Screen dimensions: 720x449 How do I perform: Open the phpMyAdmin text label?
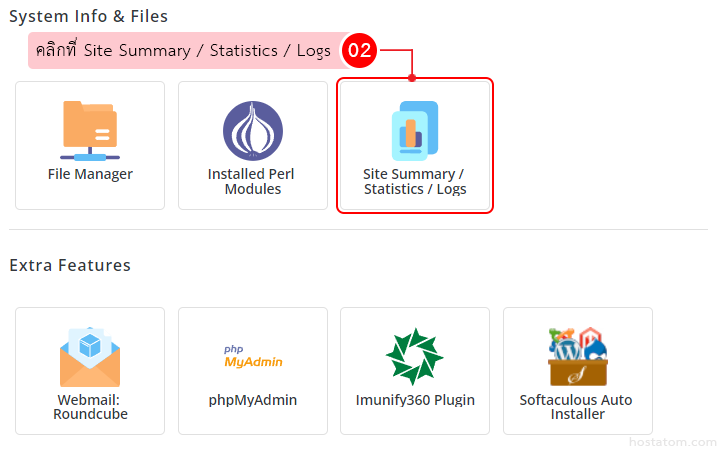[x=253, y=400]
